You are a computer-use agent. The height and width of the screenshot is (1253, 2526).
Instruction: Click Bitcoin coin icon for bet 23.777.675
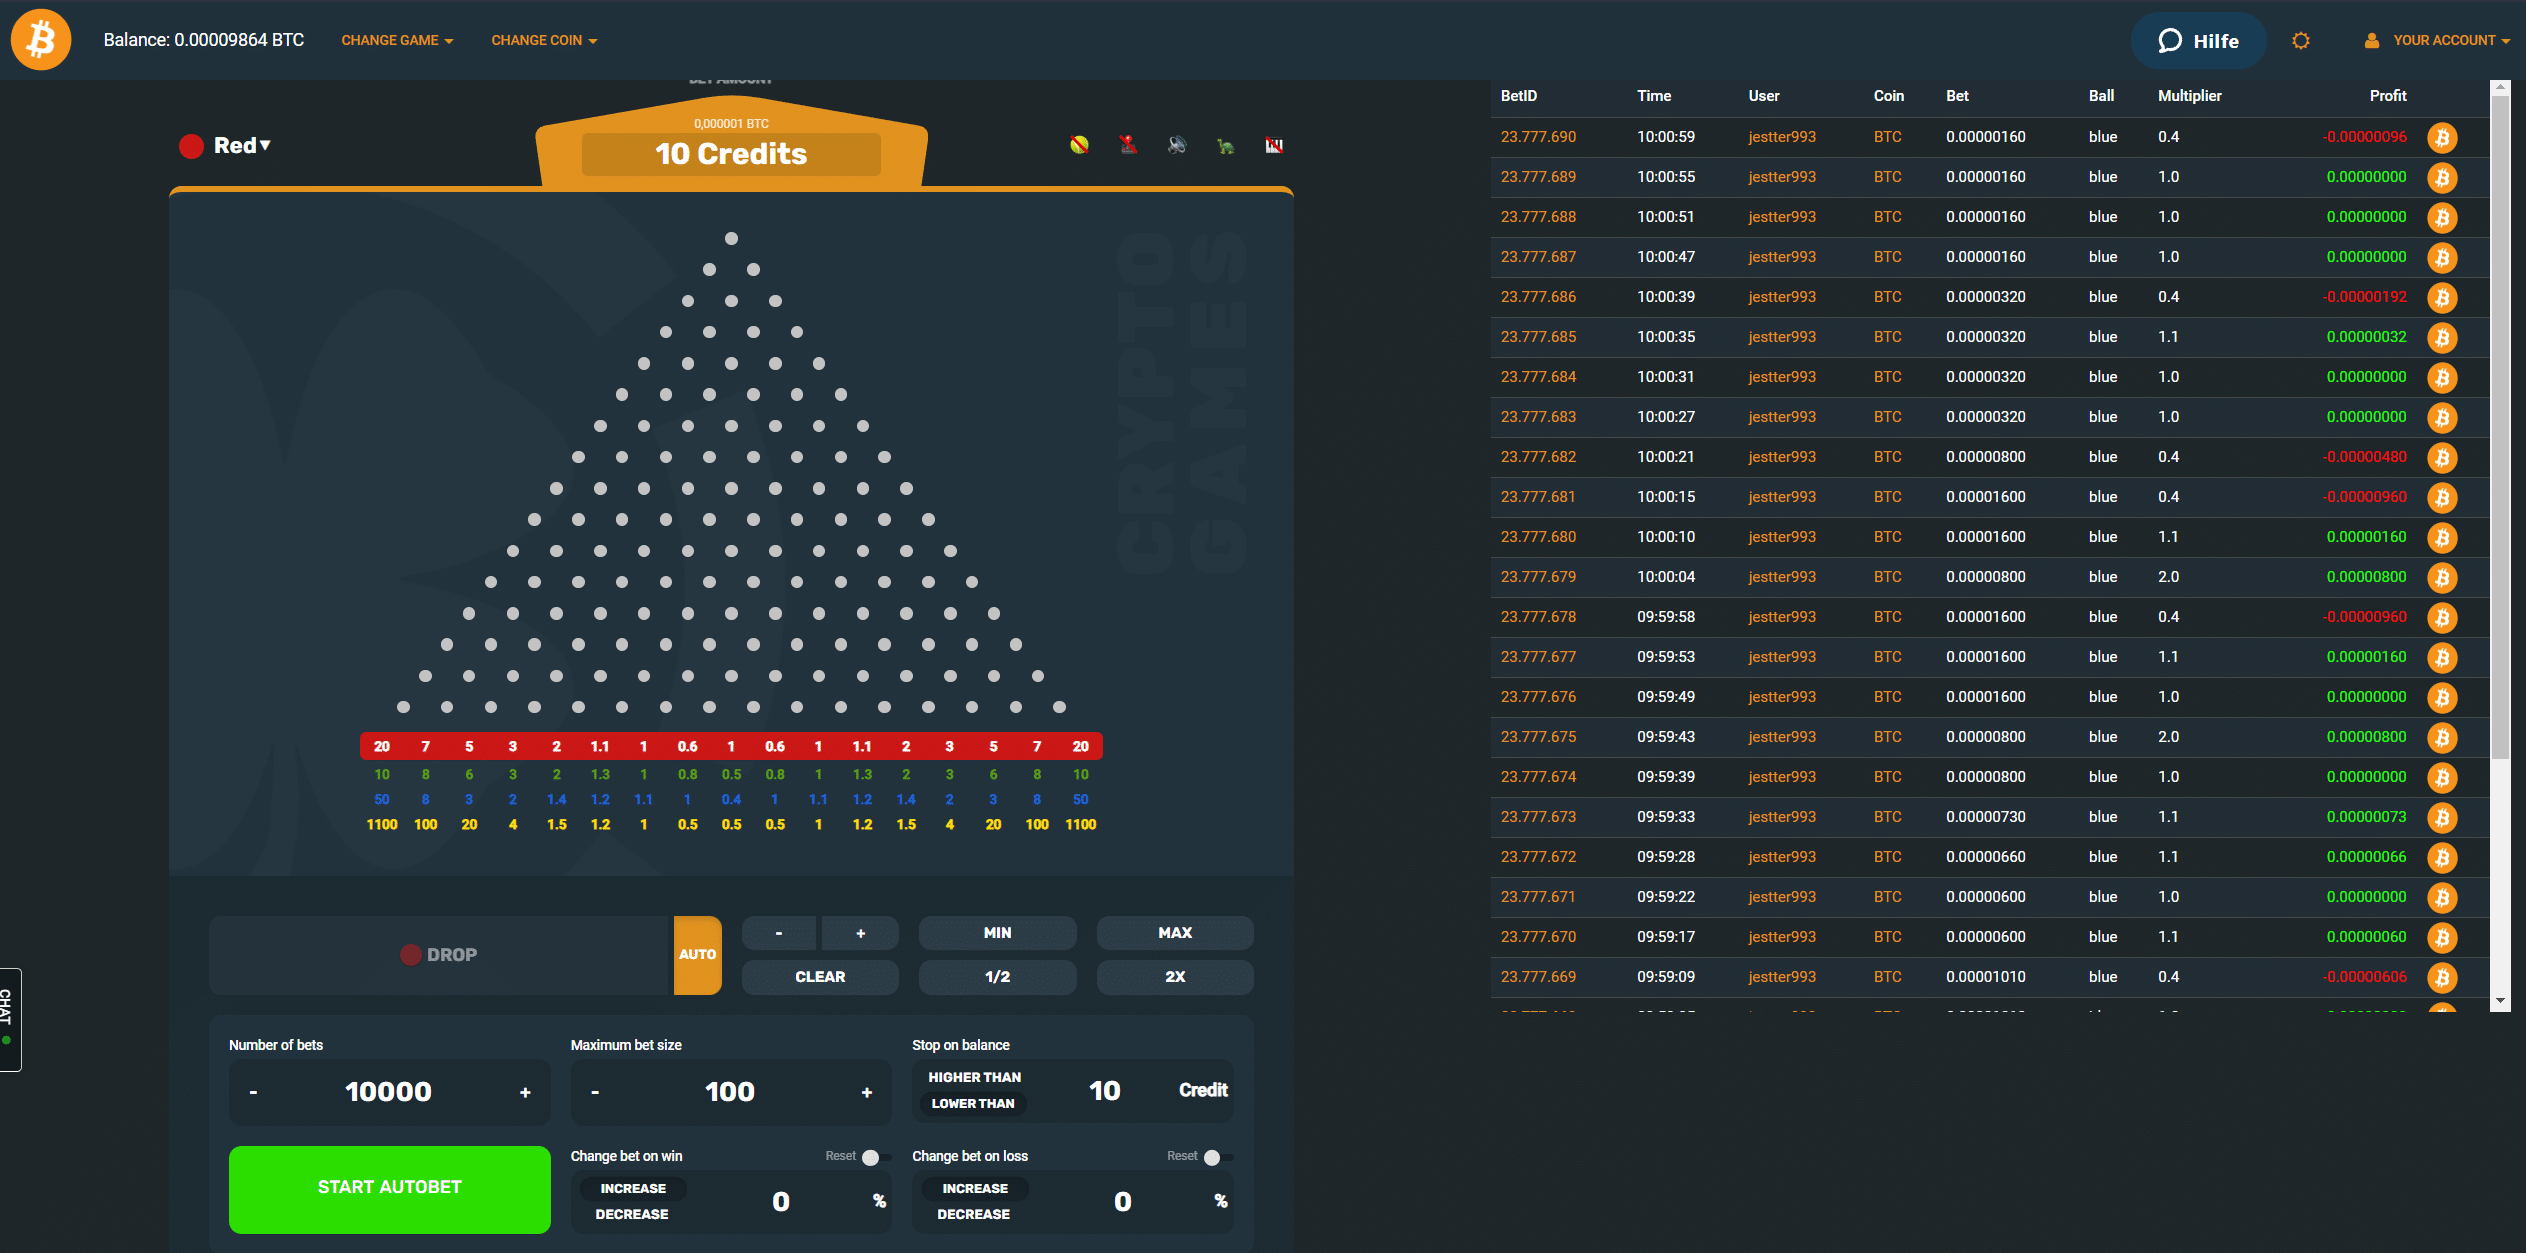coord(2442,737)
